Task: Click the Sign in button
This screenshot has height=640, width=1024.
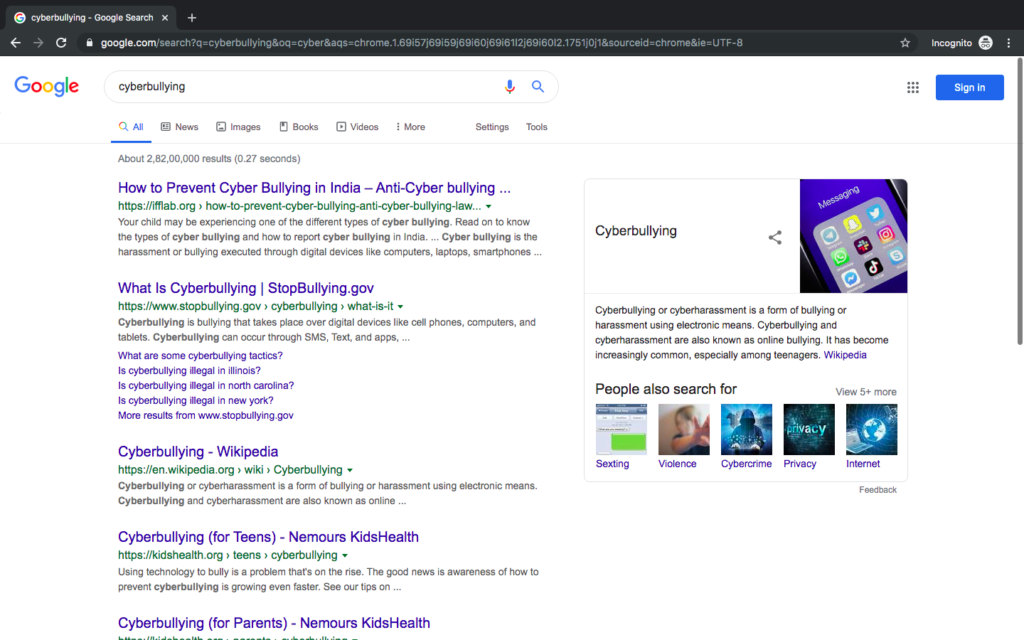Action: 969,88
